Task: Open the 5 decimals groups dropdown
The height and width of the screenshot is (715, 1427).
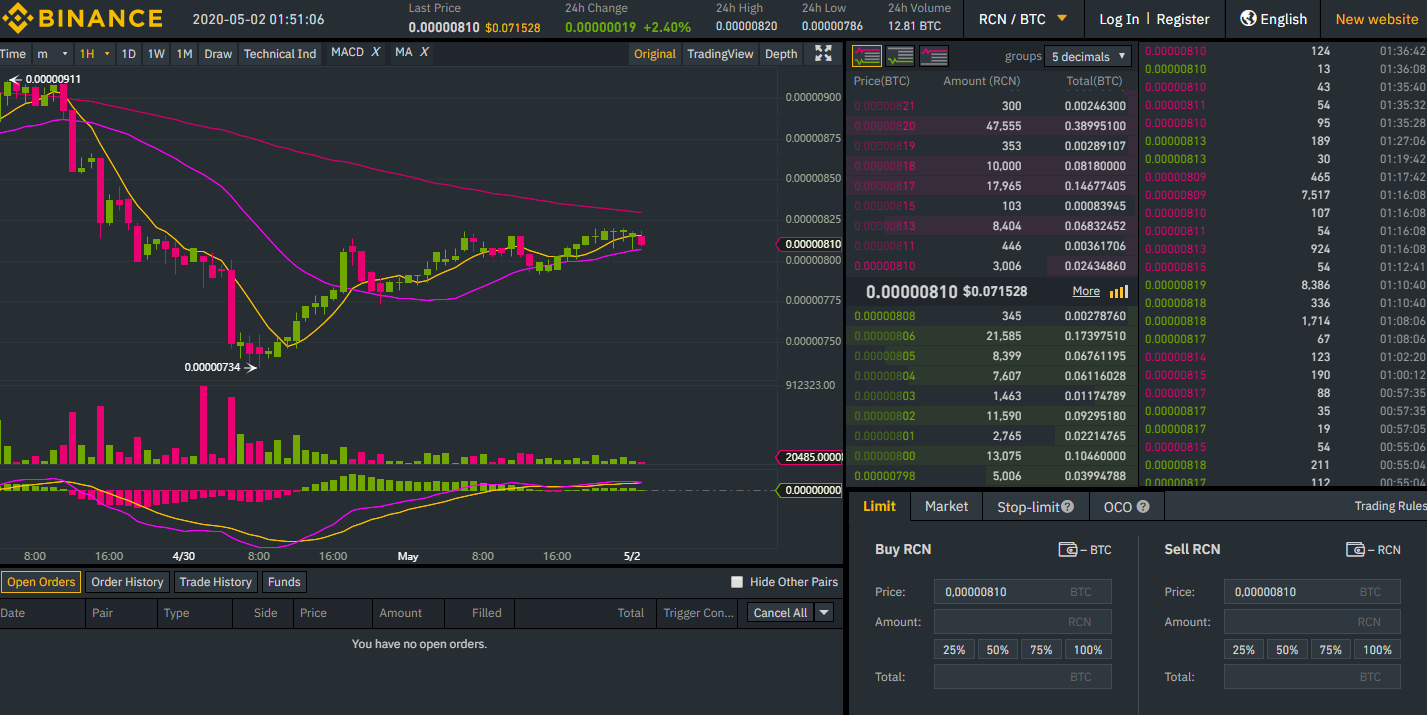Action: tap(1087, 57)
